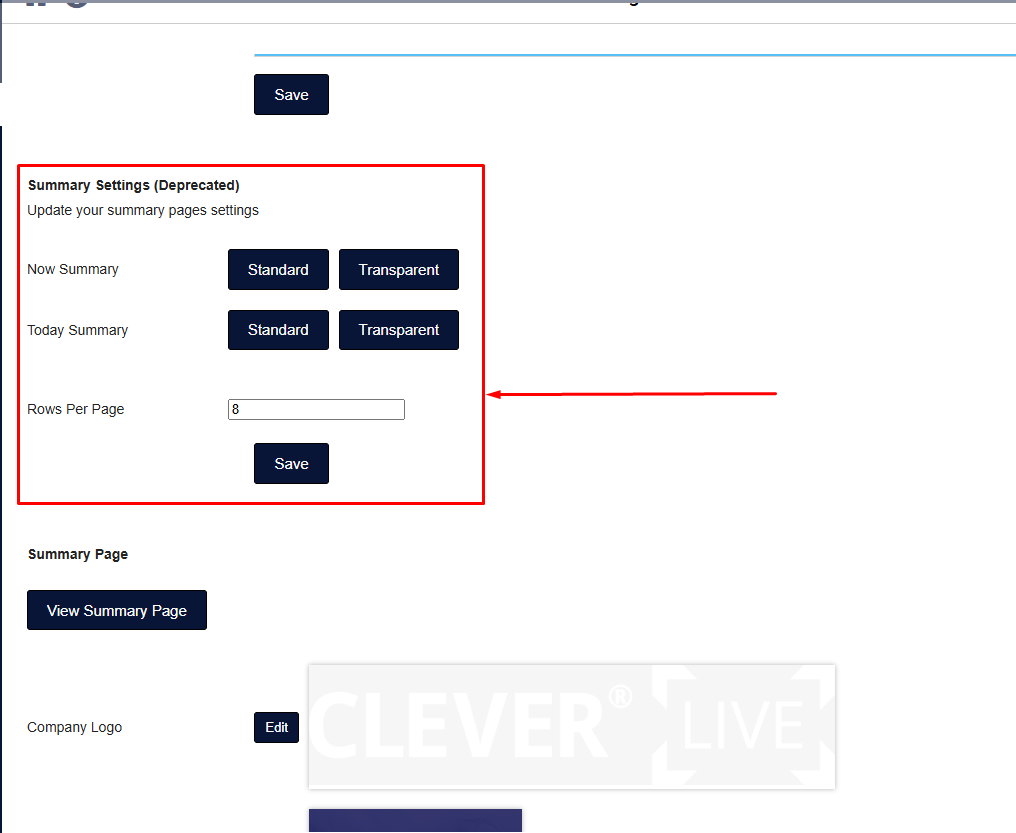Click the Today Summary label
Viewport: 1016px width, 833px height.
[x=78, y=330]
